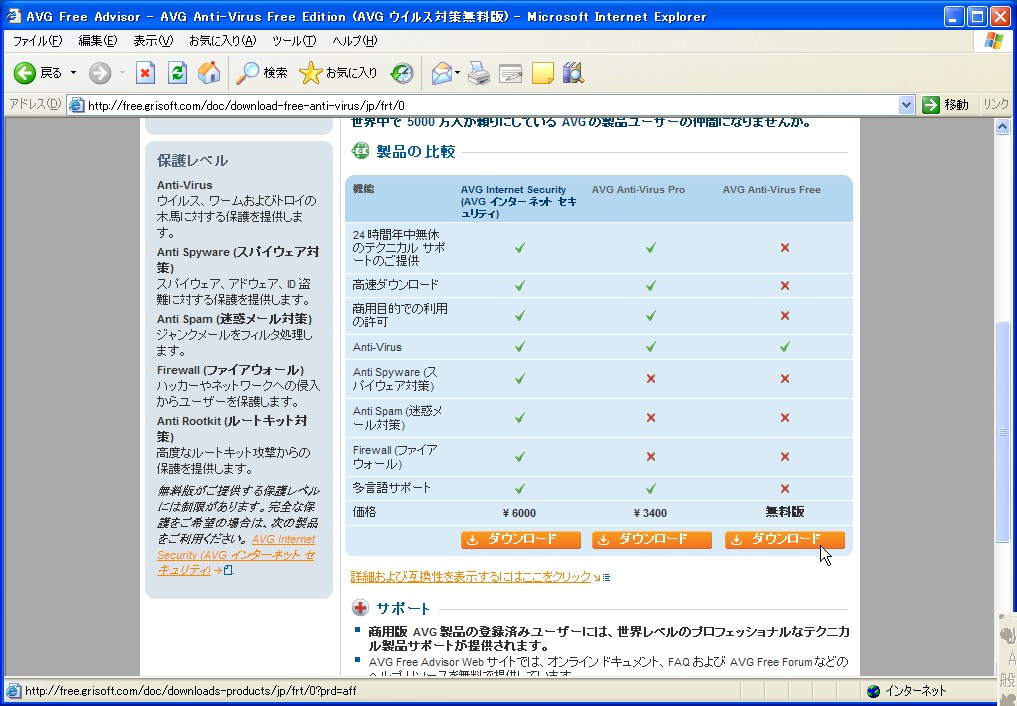Open the ツール(T) menu
Screen dimensions: 1017x706
point(294,41)
